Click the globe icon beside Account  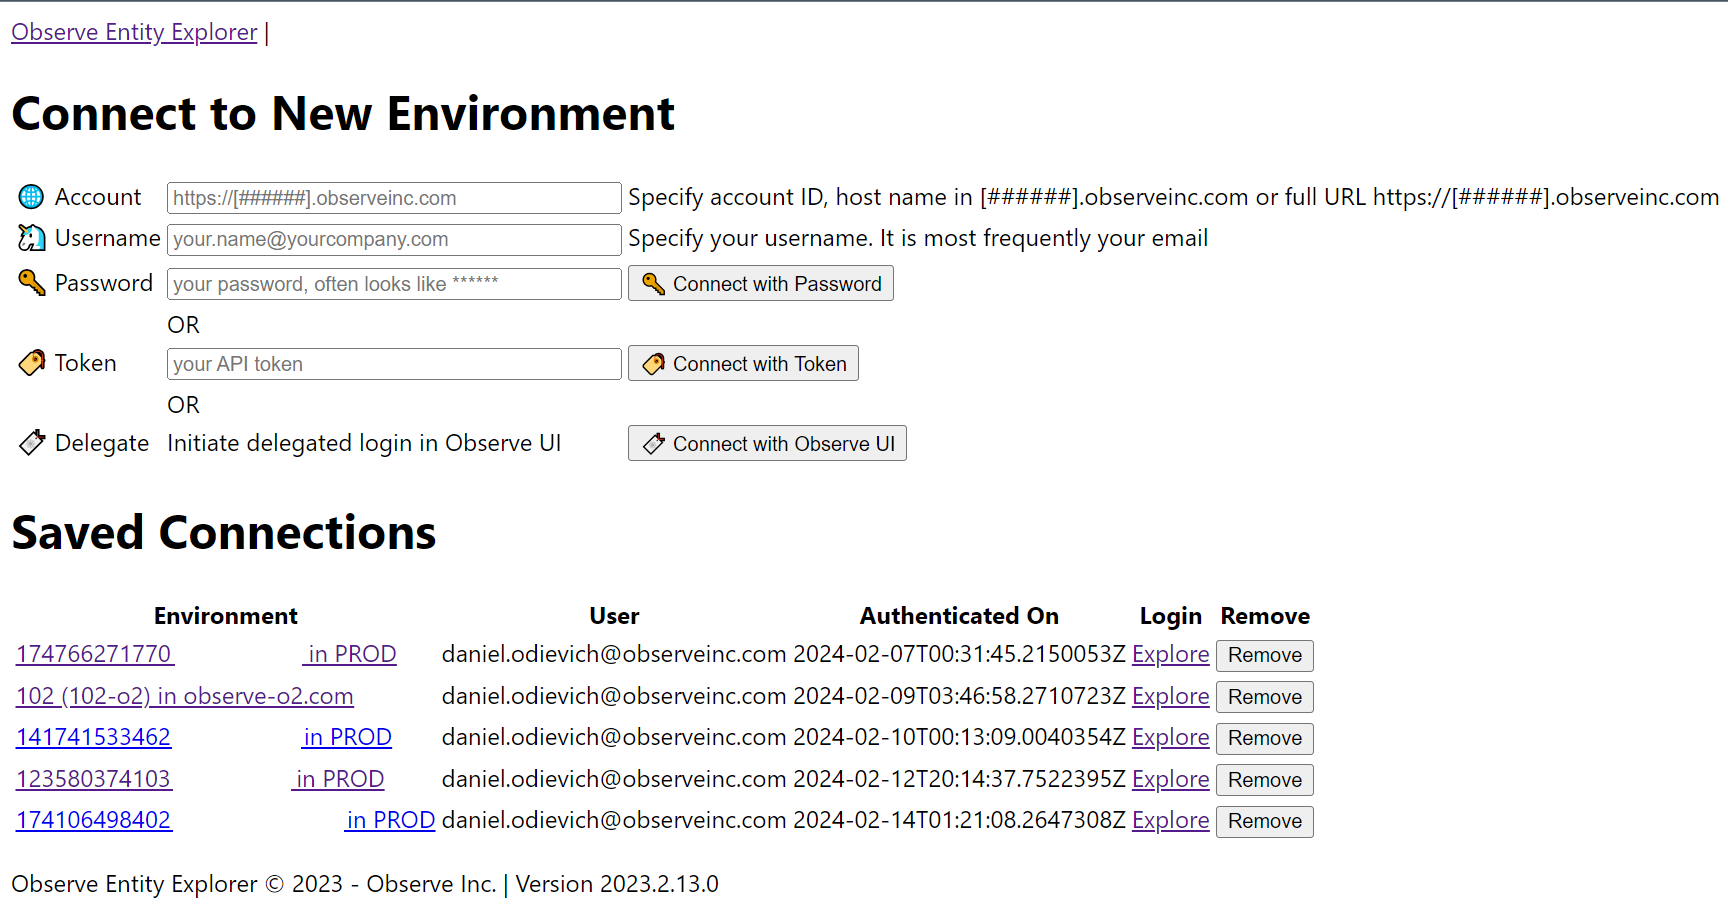coord(31,196)
